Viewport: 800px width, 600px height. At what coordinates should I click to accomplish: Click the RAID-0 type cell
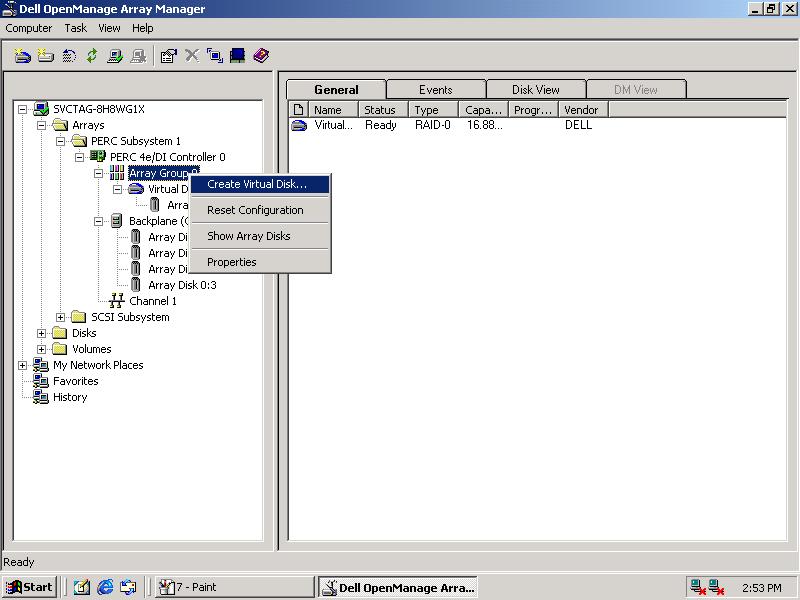(x=433, y=125)
